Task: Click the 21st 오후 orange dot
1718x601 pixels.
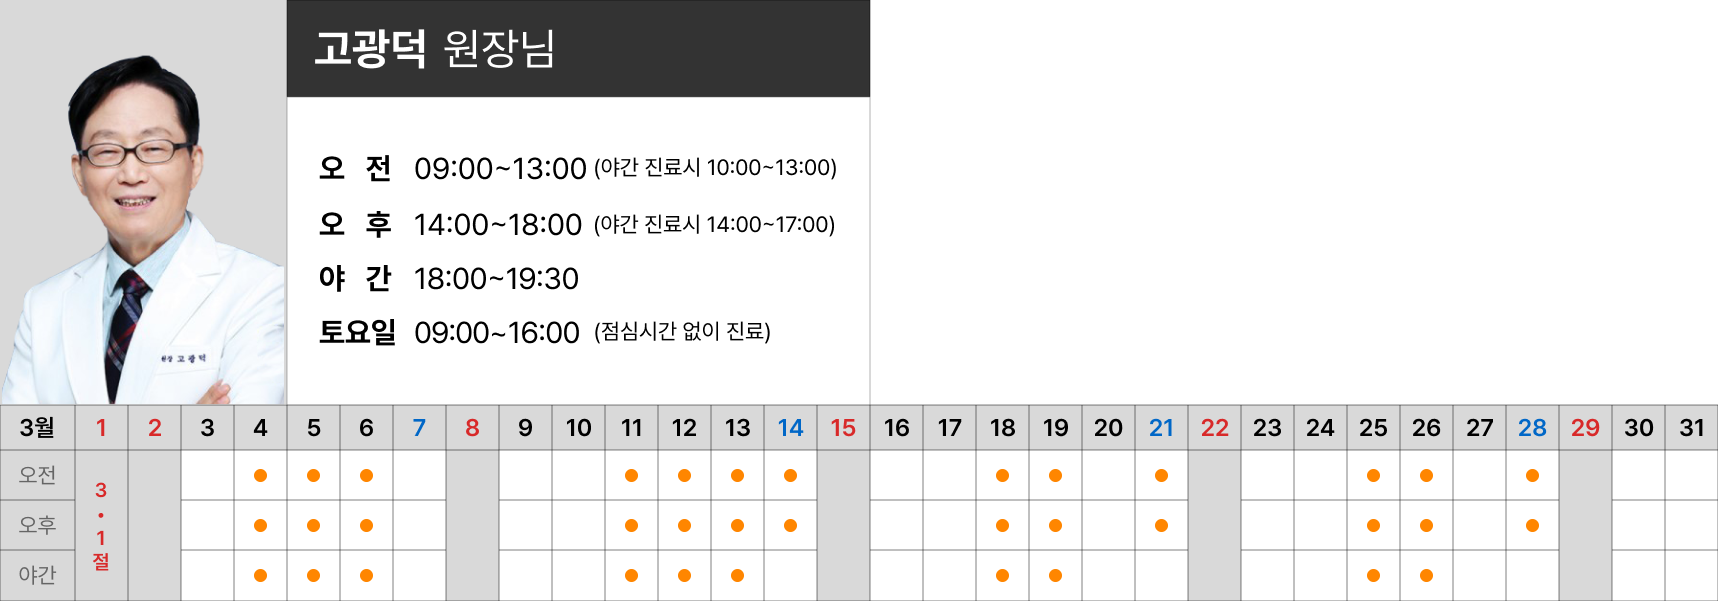Action: tap(1161, 525)
